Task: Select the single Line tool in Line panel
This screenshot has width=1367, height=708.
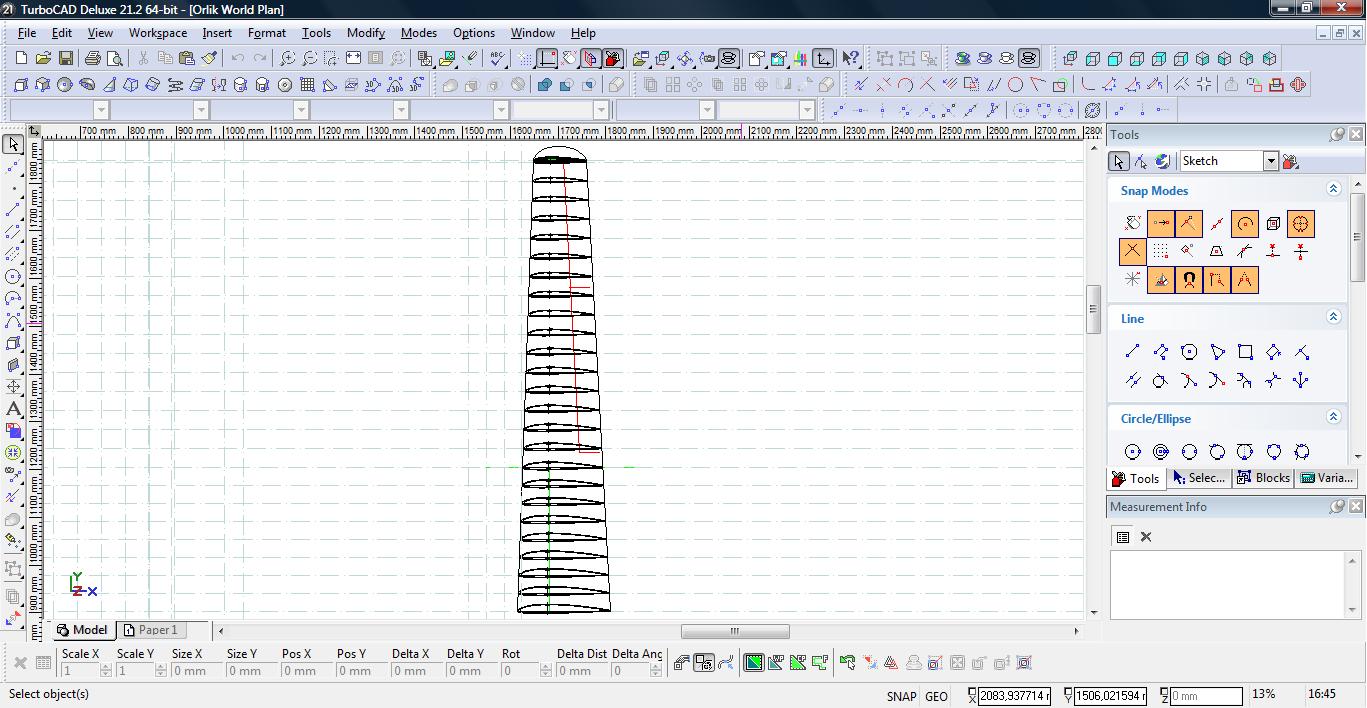Action: (x=1132, y=352)
